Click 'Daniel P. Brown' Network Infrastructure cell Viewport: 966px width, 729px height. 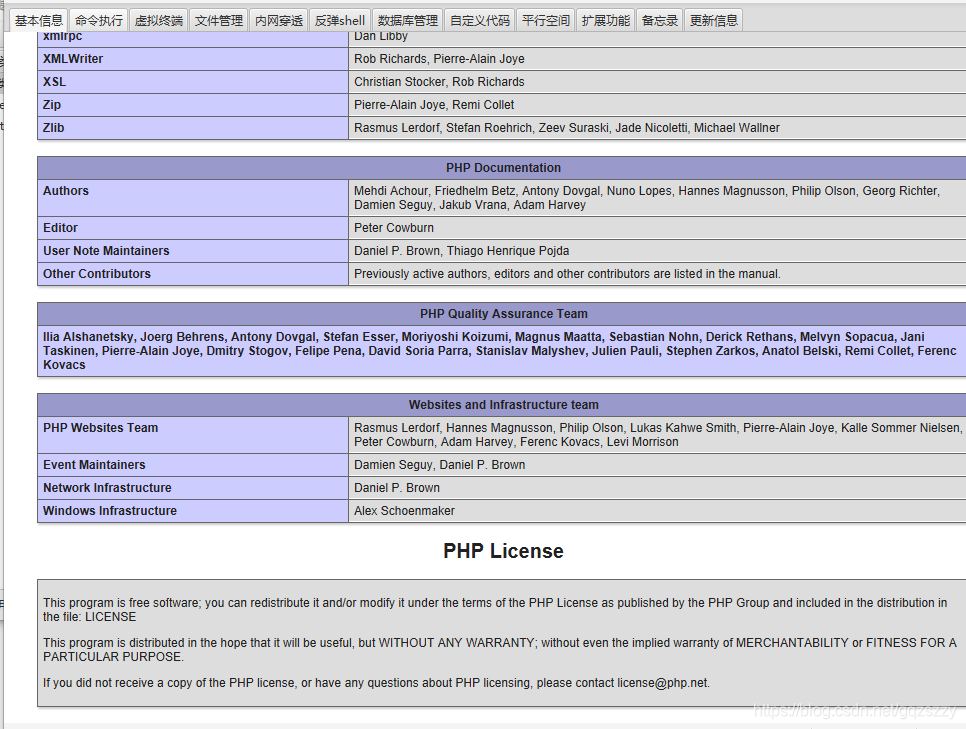[657, 488]
